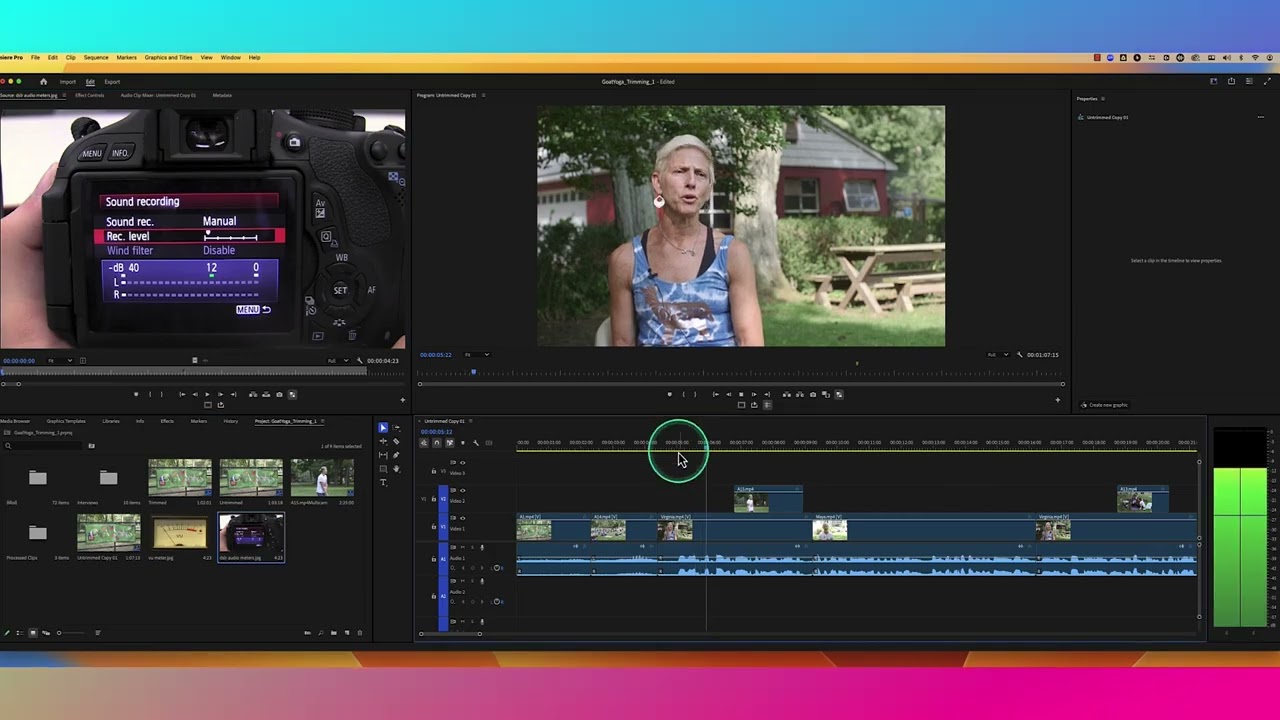This screenshot has height=720, width=1280.
Task: Select the Track Select Forward tool
Action: (x=396, y=428)
